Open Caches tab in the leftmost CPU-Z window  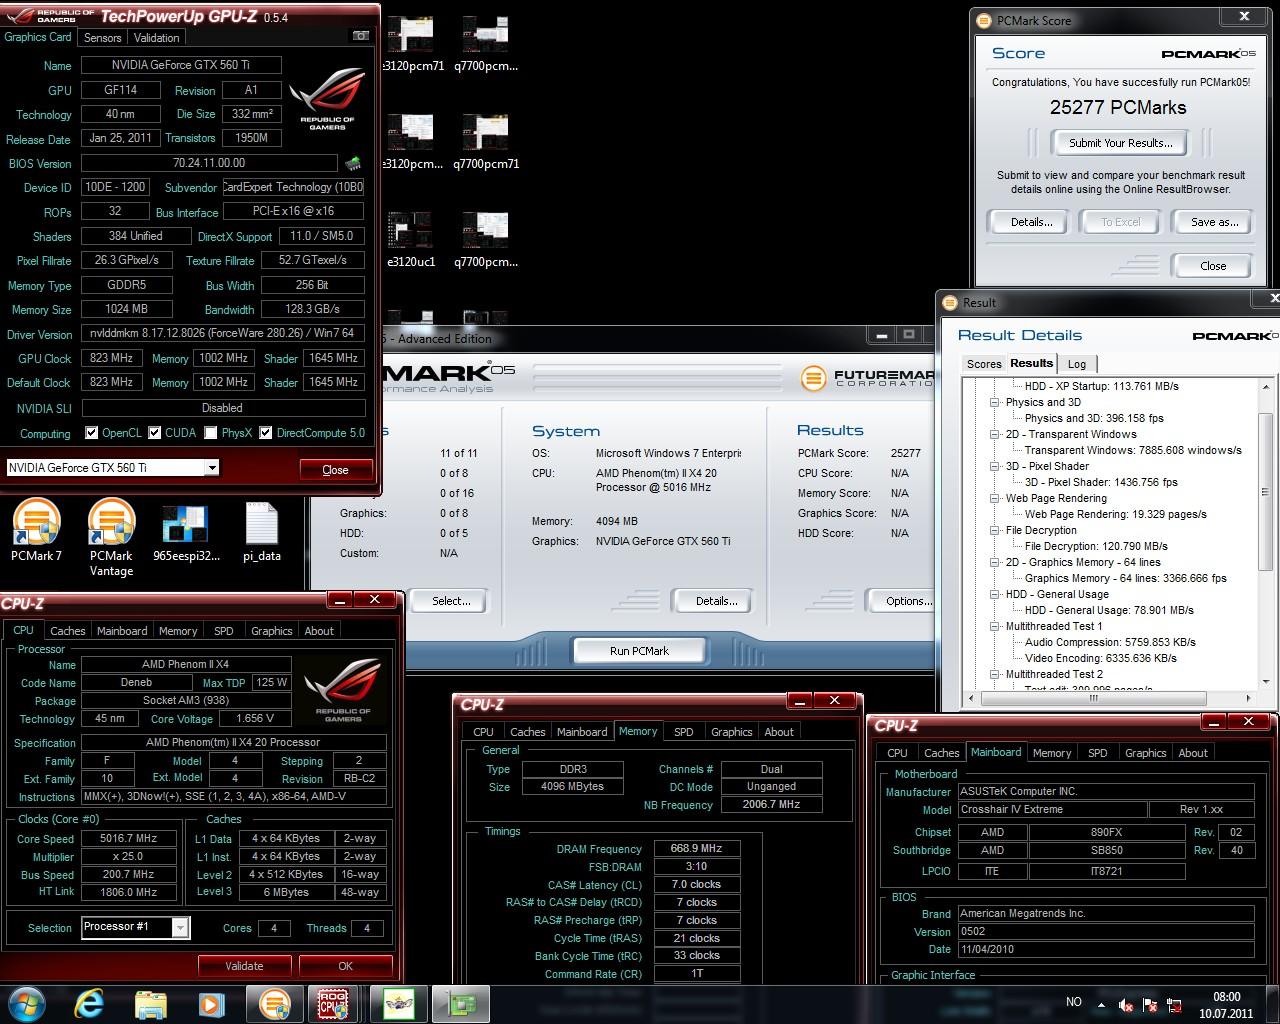coord(67,631)
